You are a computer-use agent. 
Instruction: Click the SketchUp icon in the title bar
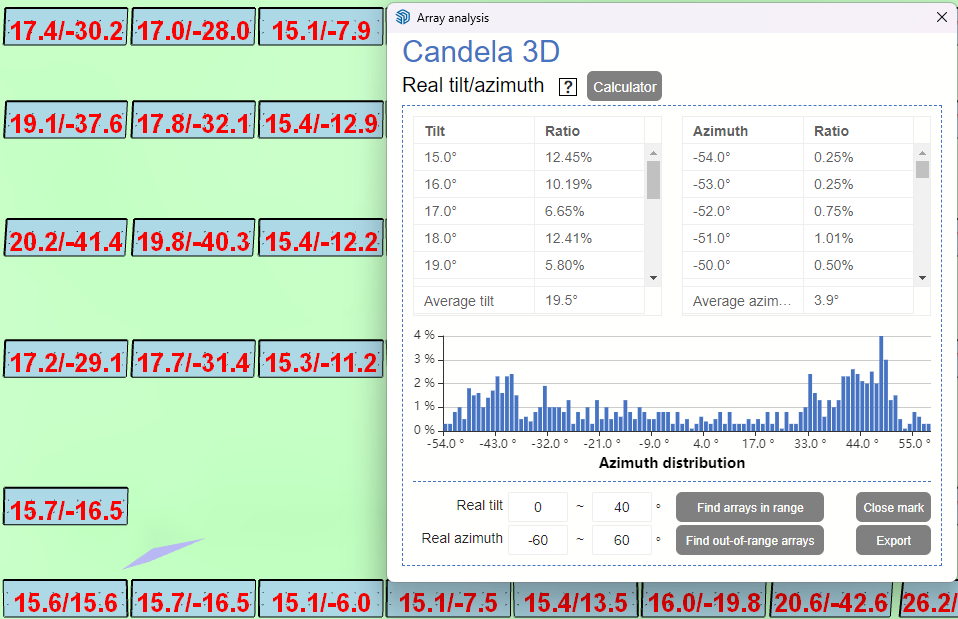tap(403, 17)
